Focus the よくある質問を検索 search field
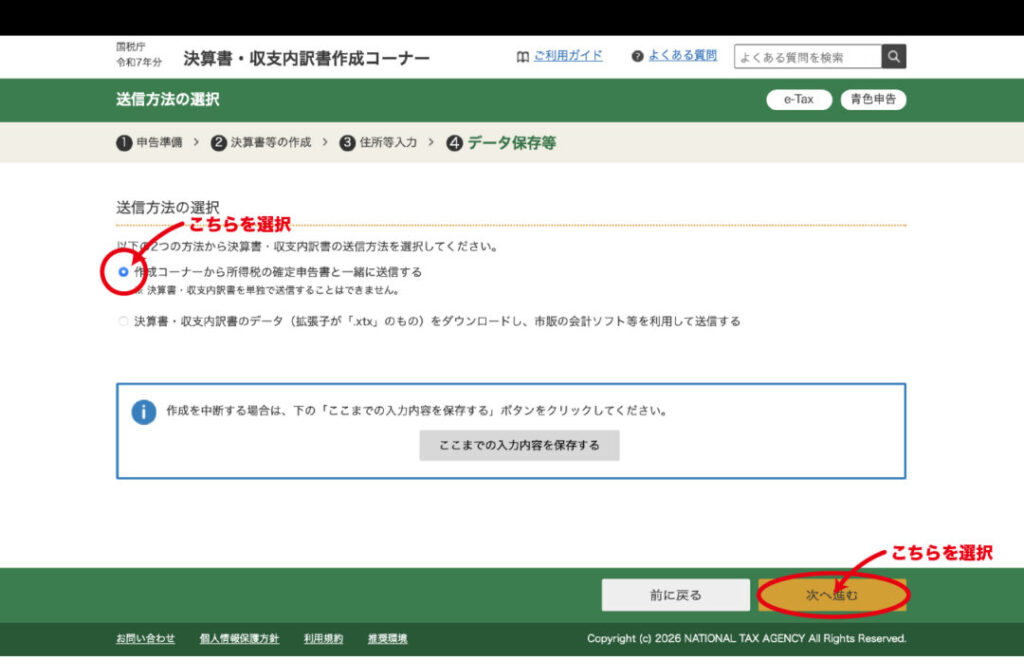This screenshot has height=660, width=1024. pos(808,57)
